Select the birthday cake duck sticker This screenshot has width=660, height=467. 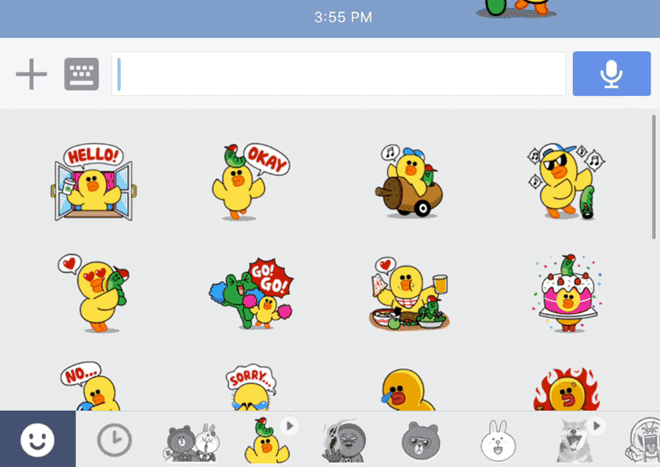(567, 291)
